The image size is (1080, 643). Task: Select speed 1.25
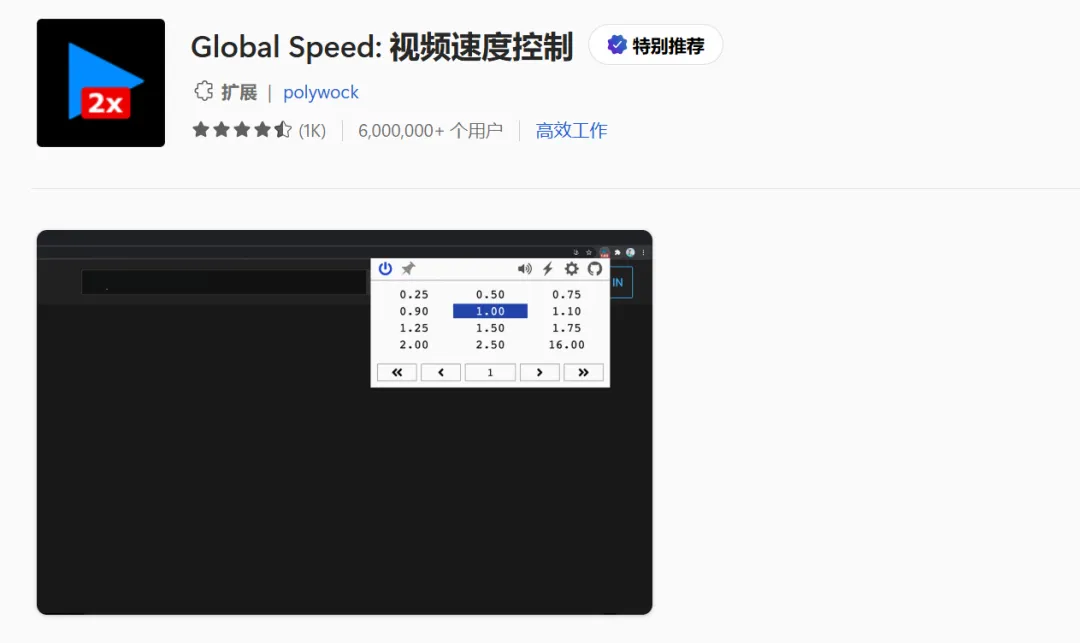point(414,328)
